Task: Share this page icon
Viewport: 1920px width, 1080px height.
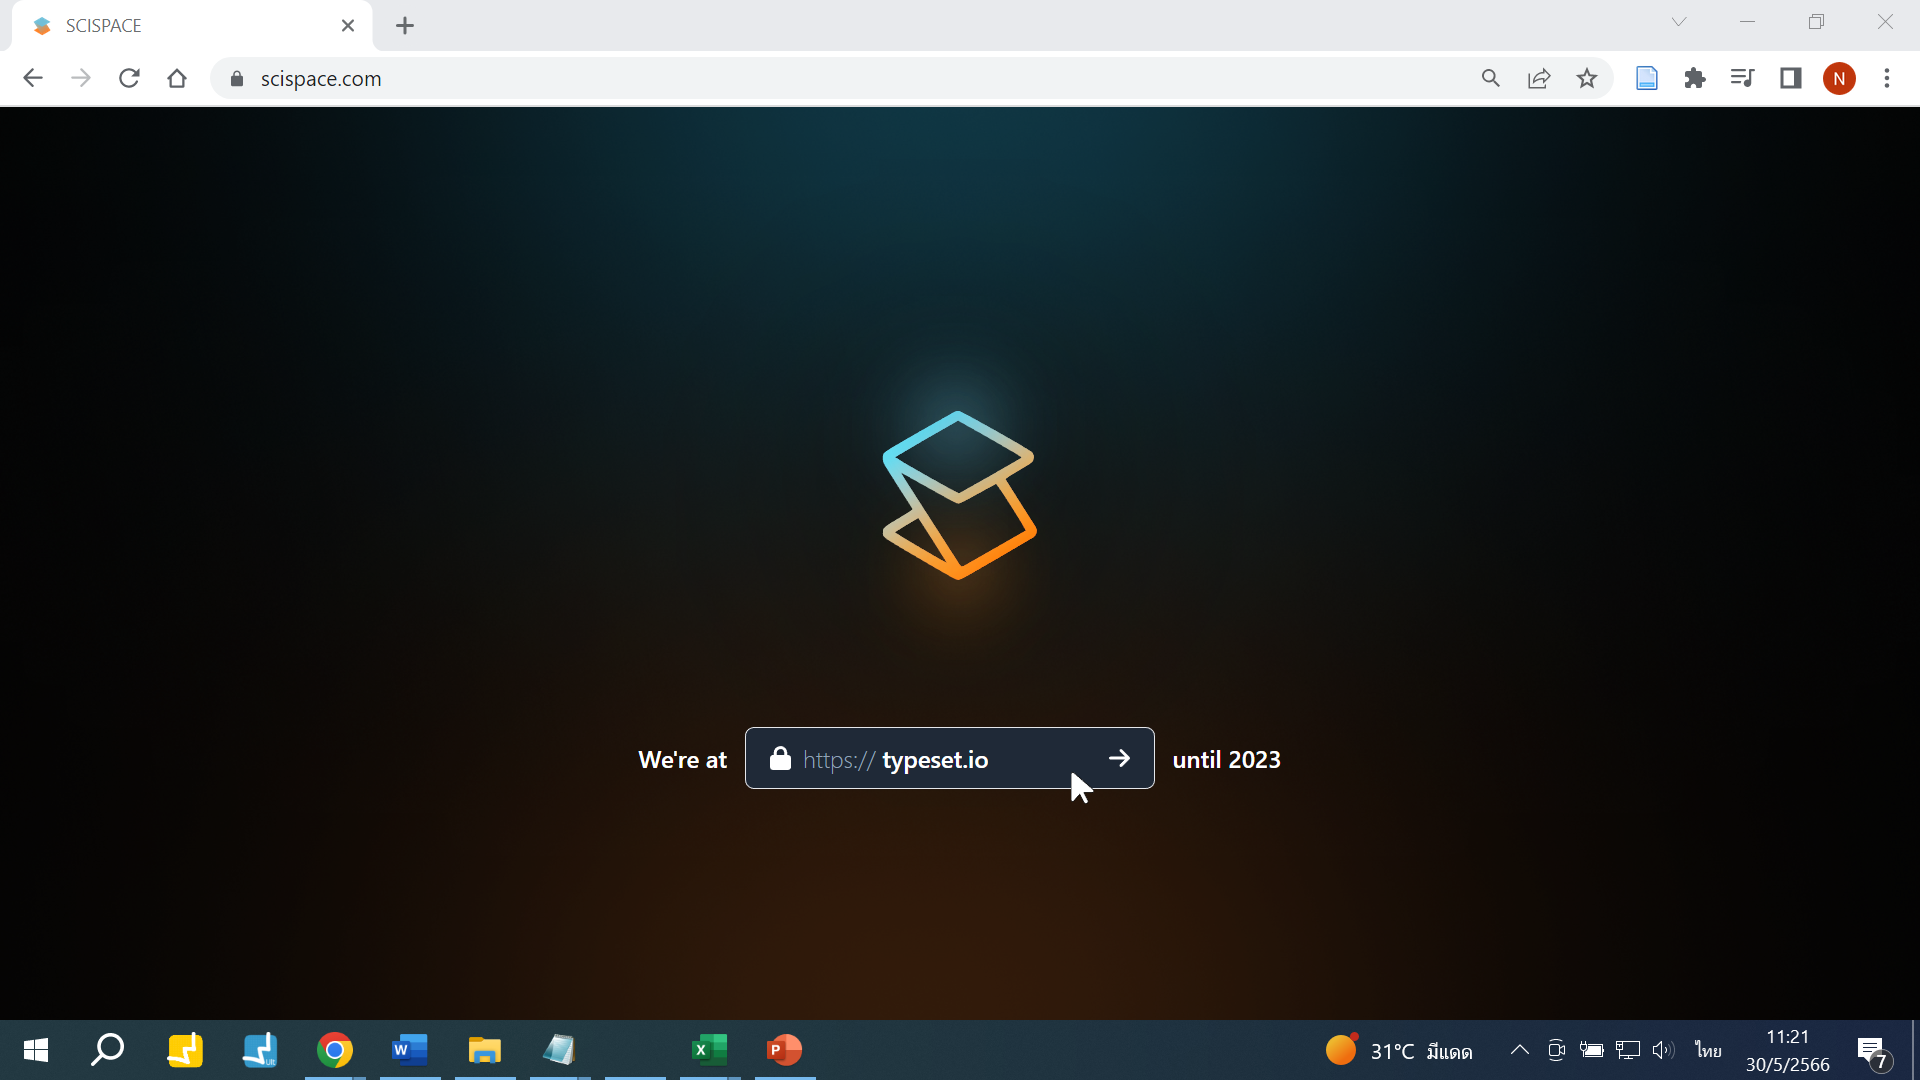Action: (1539, 78)
